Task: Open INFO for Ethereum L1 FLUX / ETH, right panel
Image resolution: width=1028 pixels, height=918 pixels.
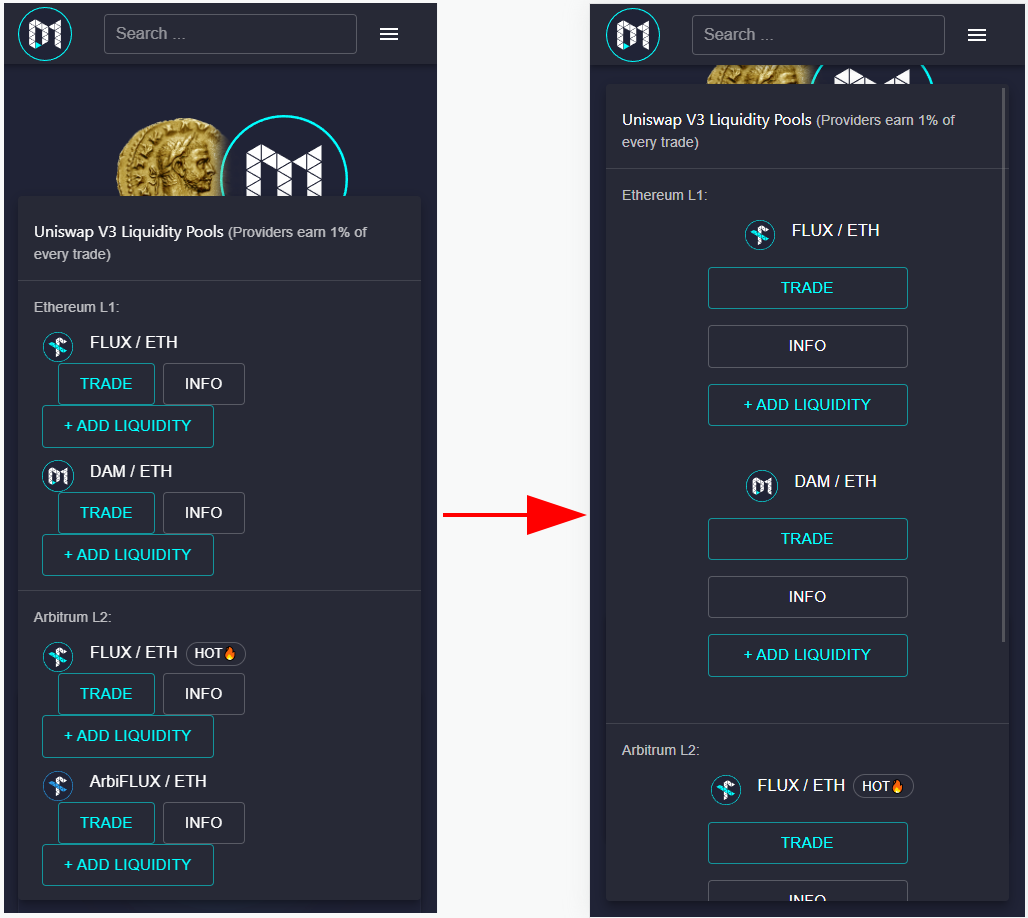Action: (808, 346)
